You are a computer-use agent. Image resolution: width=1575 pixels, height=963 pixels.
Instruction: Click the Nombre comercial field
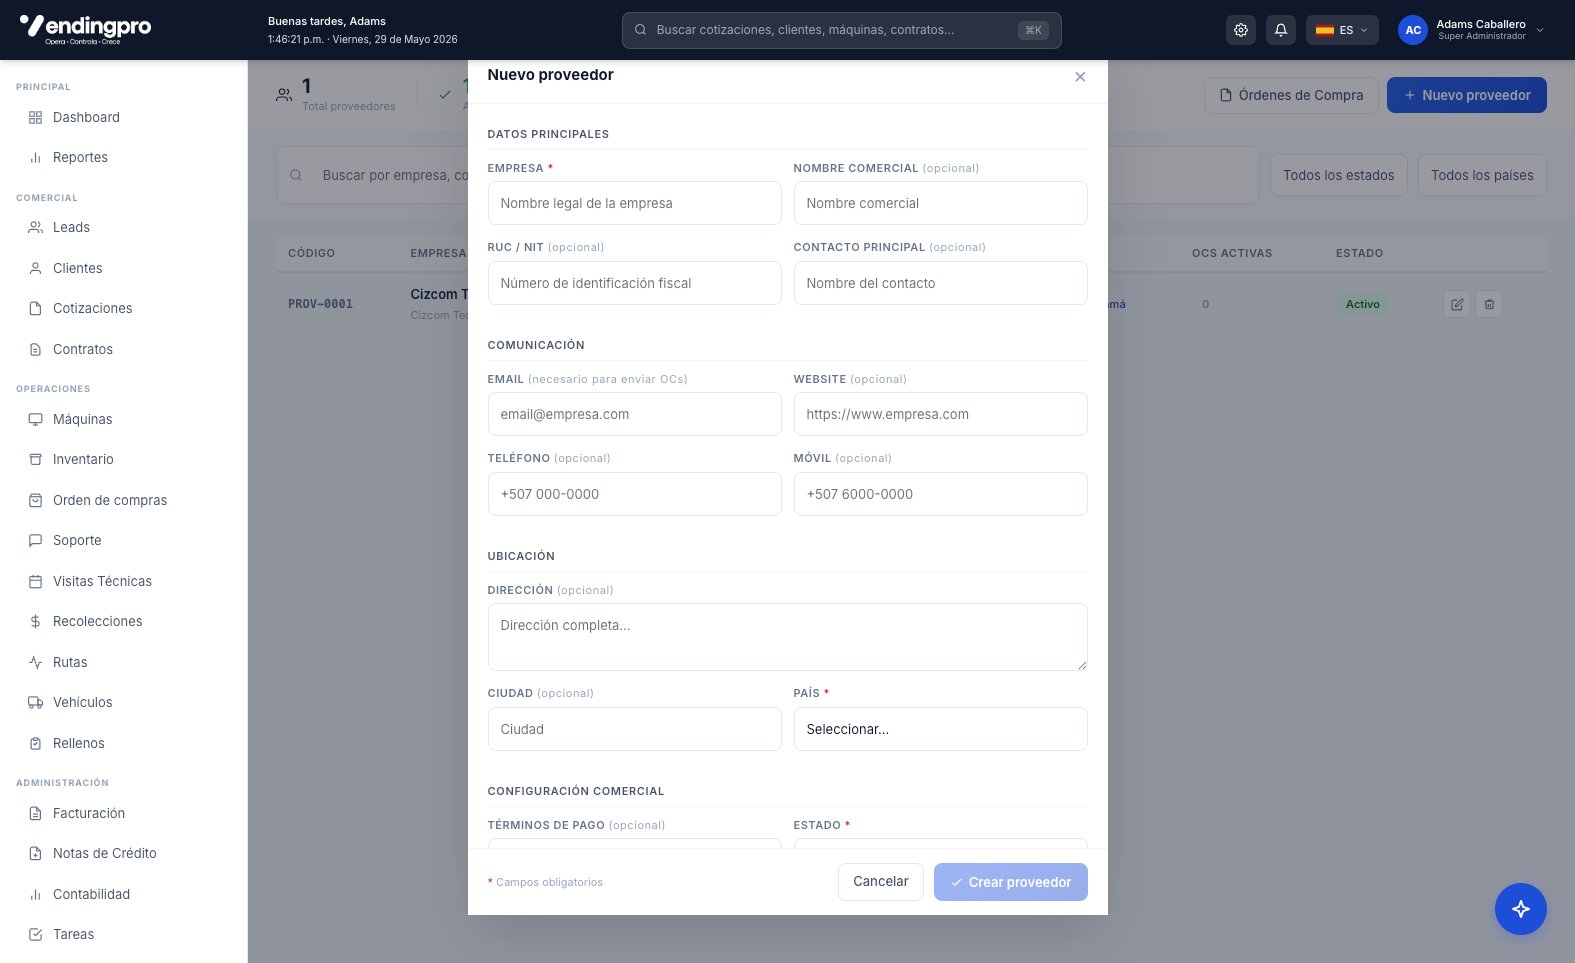(940, 203)
